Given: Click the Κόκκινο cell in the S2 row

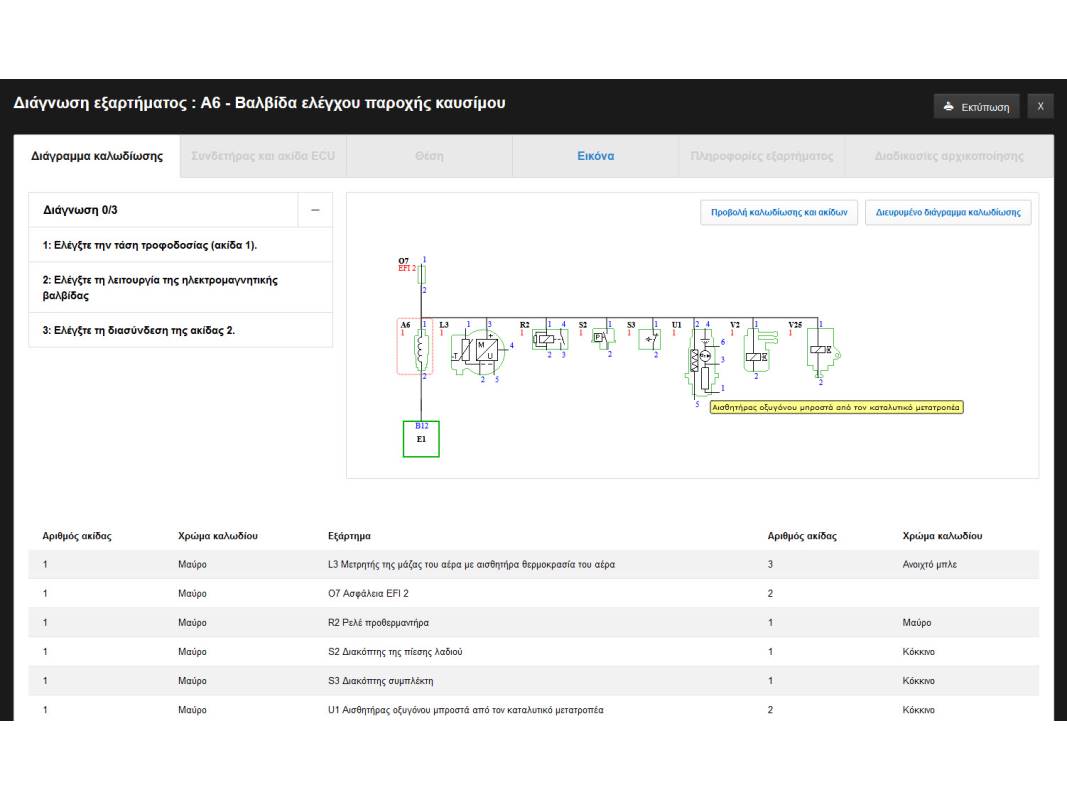Looking at the screenshot, I should [919, 652].
